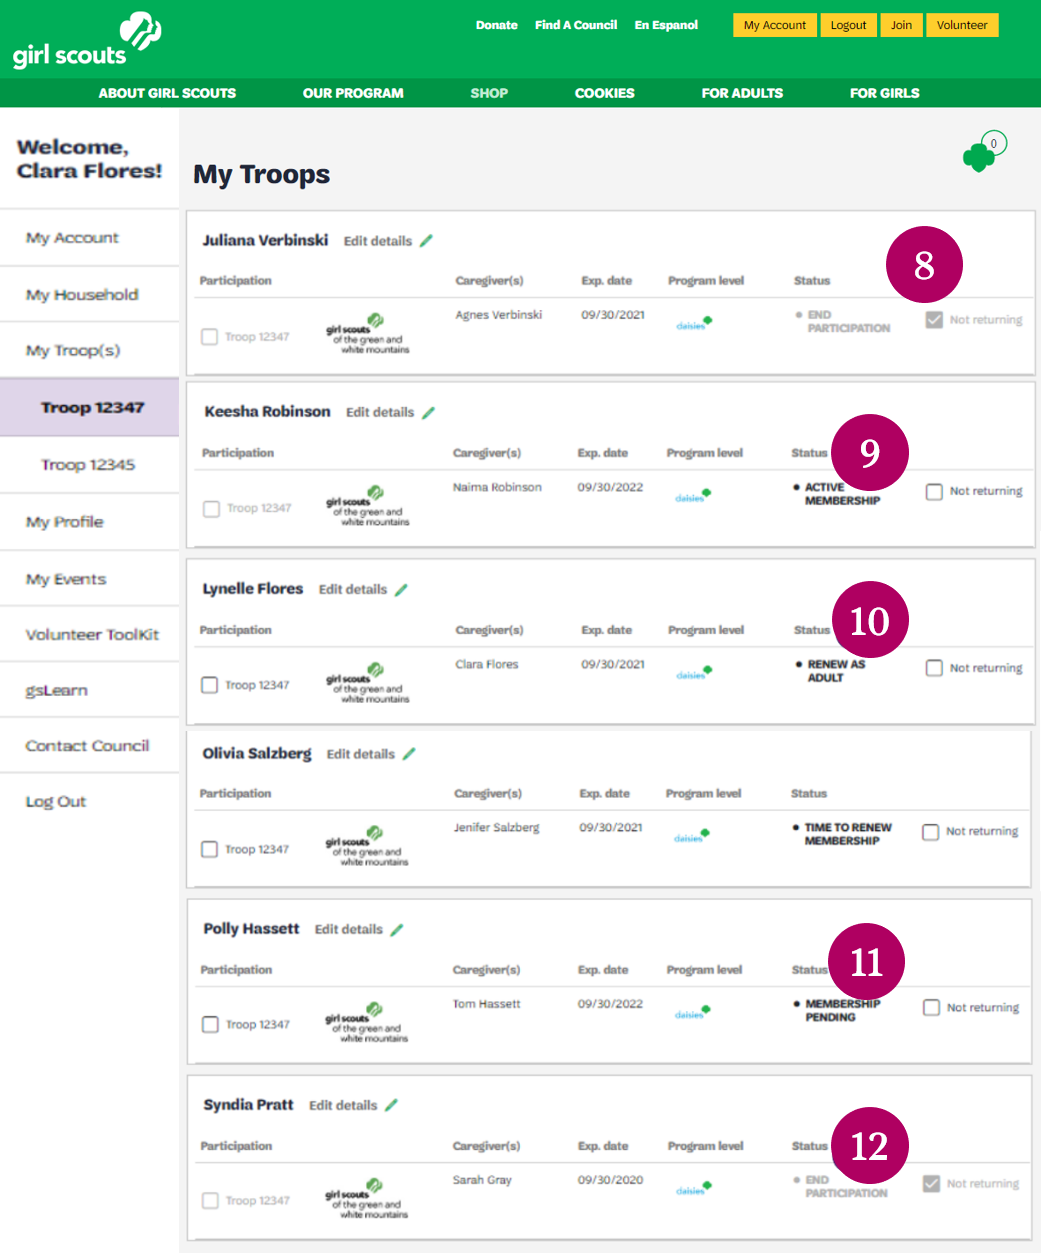Go to SHOP in navigation bar
The height and width of the screenshot is (1253, 1041).
pyautogui.click(x=489, y=93)
